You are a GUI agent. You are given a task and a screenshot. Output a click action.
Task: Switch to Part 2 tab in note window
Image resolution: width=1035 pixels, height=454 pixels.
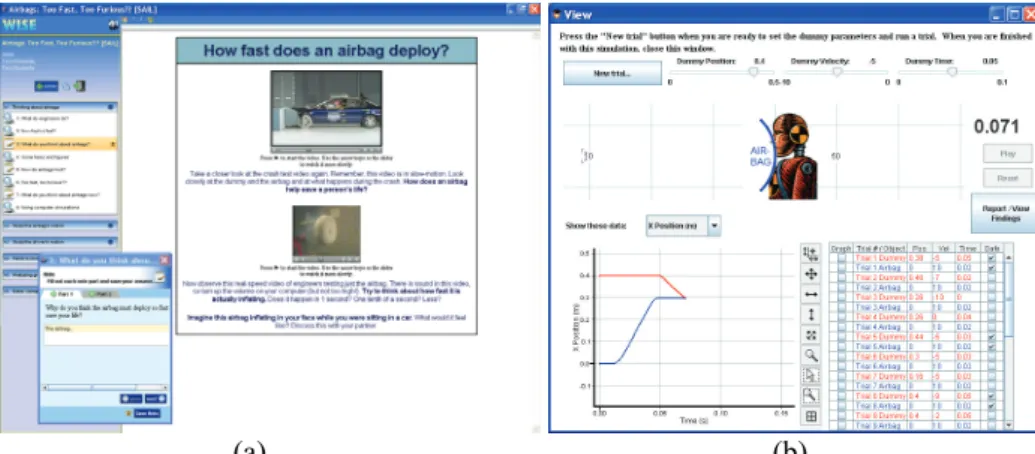(x=103, y=293)
